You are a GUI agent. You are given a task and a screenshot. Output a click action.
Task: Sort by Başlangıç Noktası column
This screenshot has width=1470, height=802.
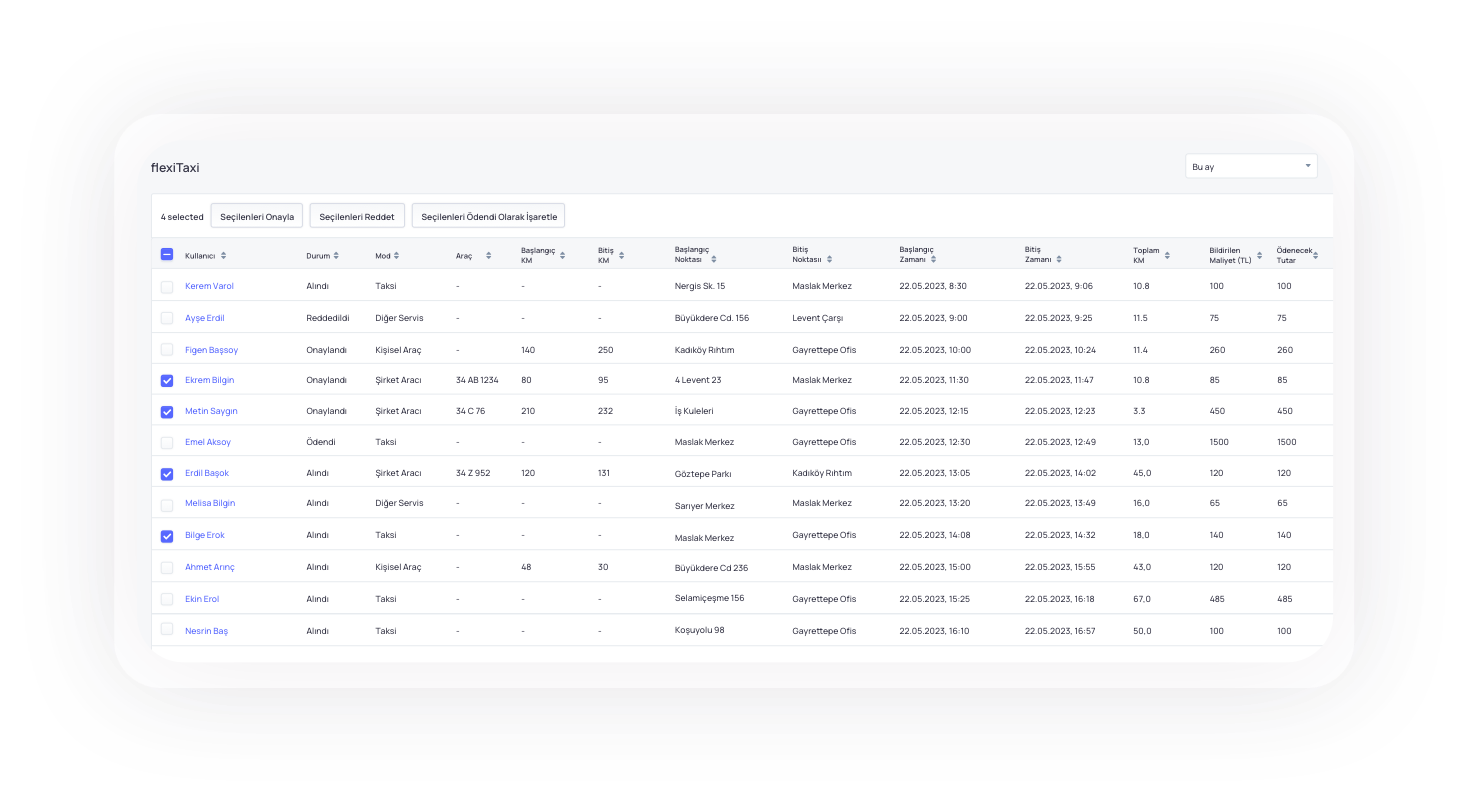tap(713, 259)
